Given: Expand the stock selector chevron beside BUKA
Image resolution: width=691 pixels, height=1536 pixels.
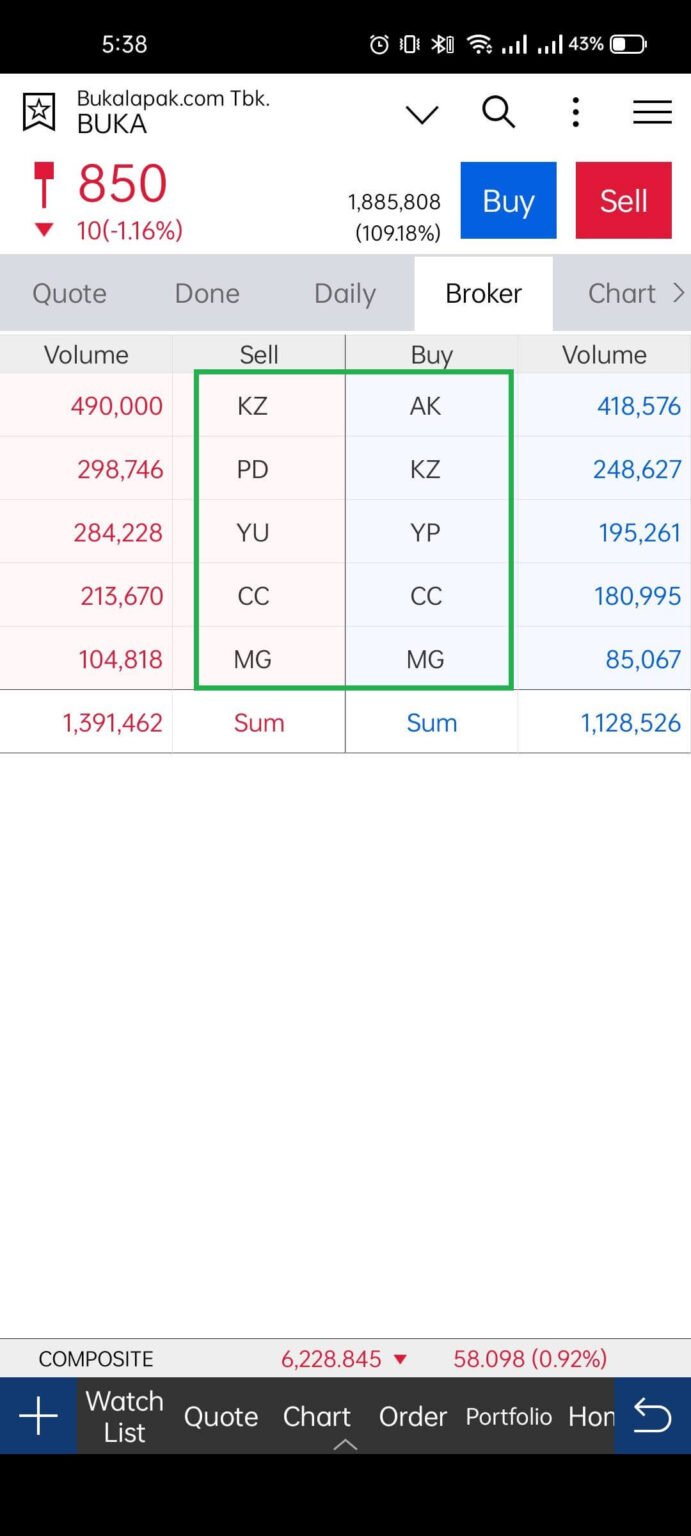Looking at the screenshot, I should pyautogui.click(x=421, y=114).
